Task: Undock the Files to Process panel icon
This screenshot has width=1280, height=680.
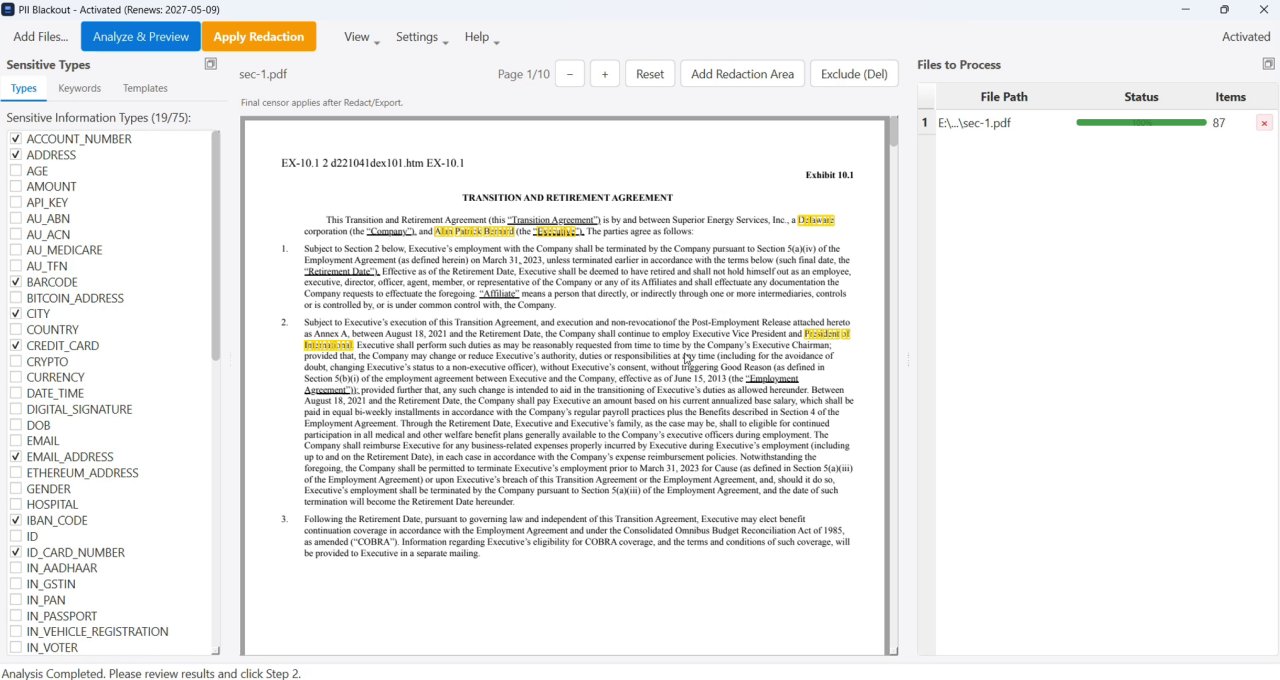Action: (1268, 64)
